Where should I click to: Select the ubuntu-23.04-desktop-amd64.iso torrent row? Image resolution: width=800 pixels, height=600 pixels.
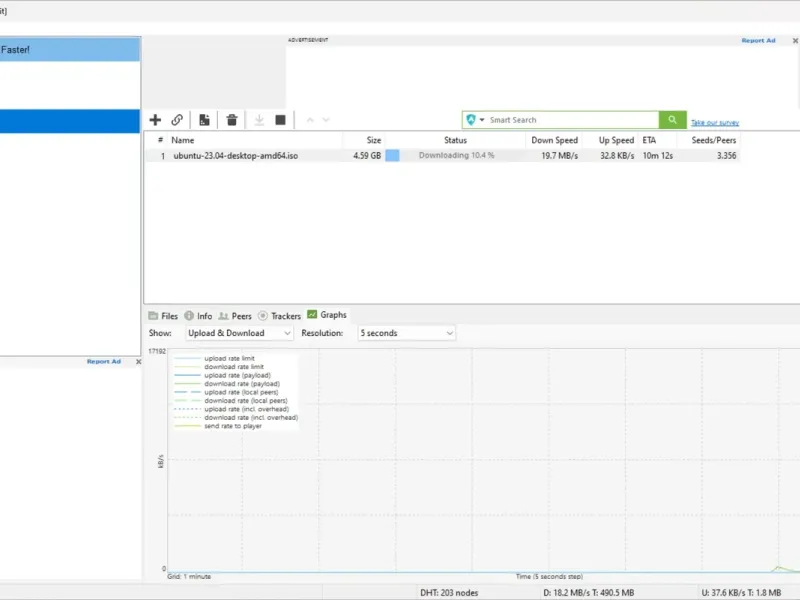442,156
